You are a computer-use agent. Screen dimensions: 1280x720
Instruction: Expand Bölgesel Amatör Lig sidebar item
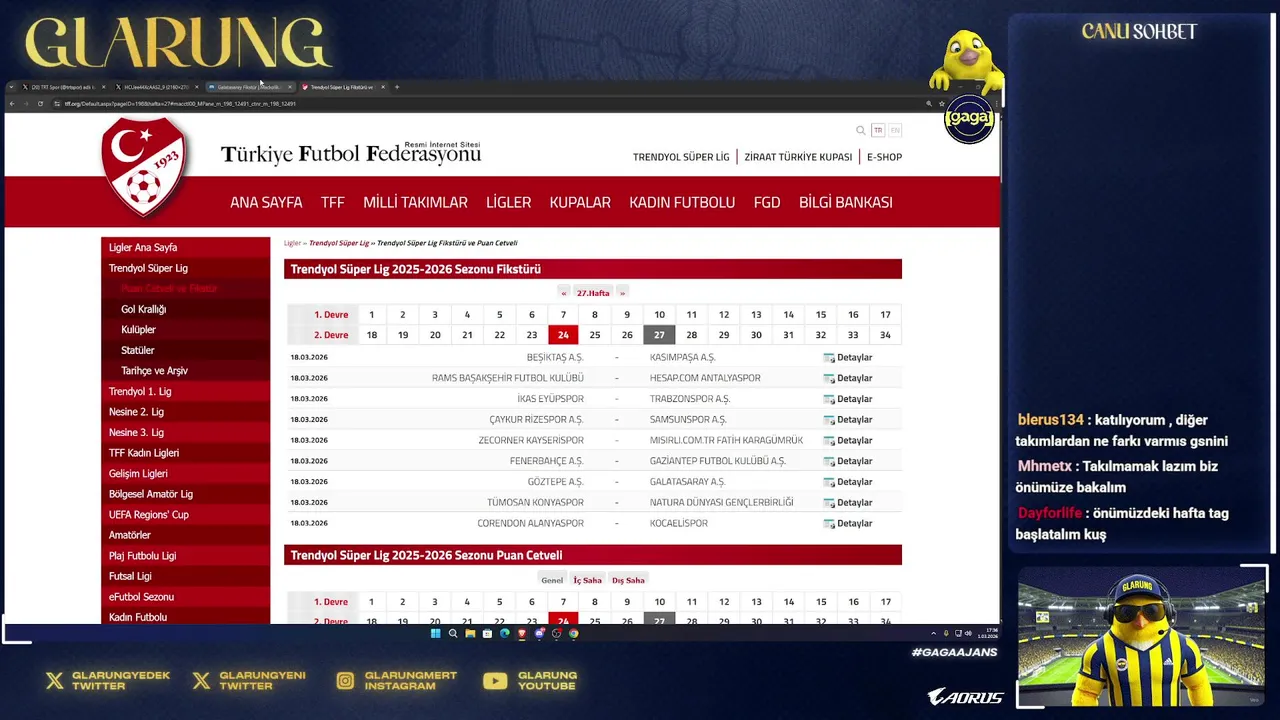tap(185, 494)
